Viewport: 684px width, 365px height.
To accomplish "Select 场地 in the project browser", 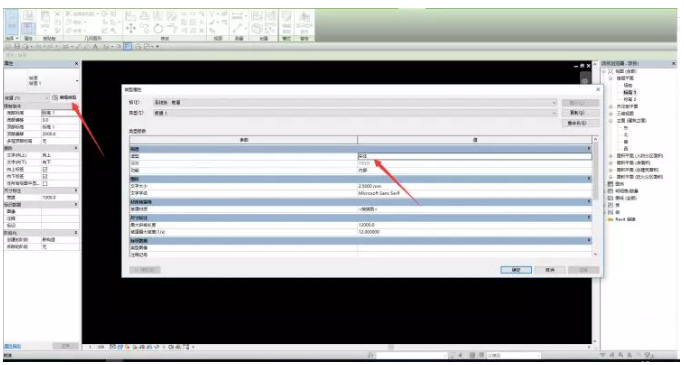I will (628, 85).
